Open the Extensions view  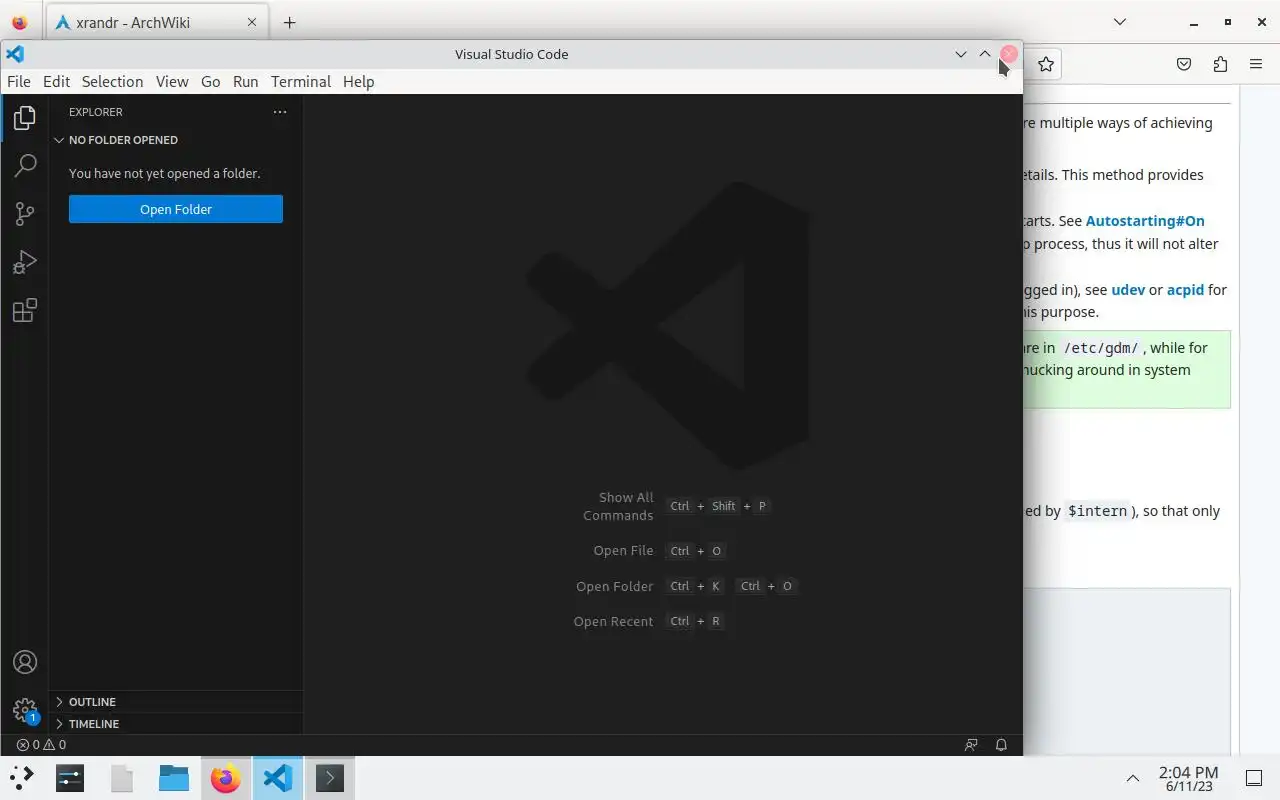(x=25, y=310)
